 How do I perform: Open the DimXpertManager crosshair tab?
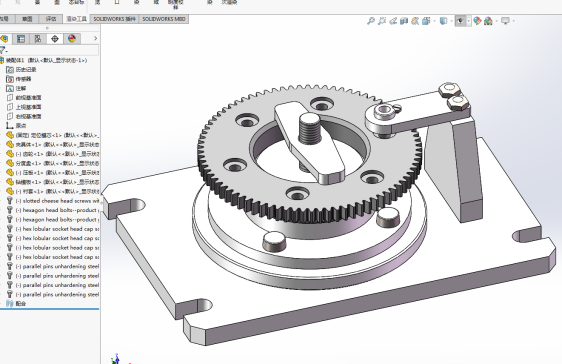click(x=55, y=39)
